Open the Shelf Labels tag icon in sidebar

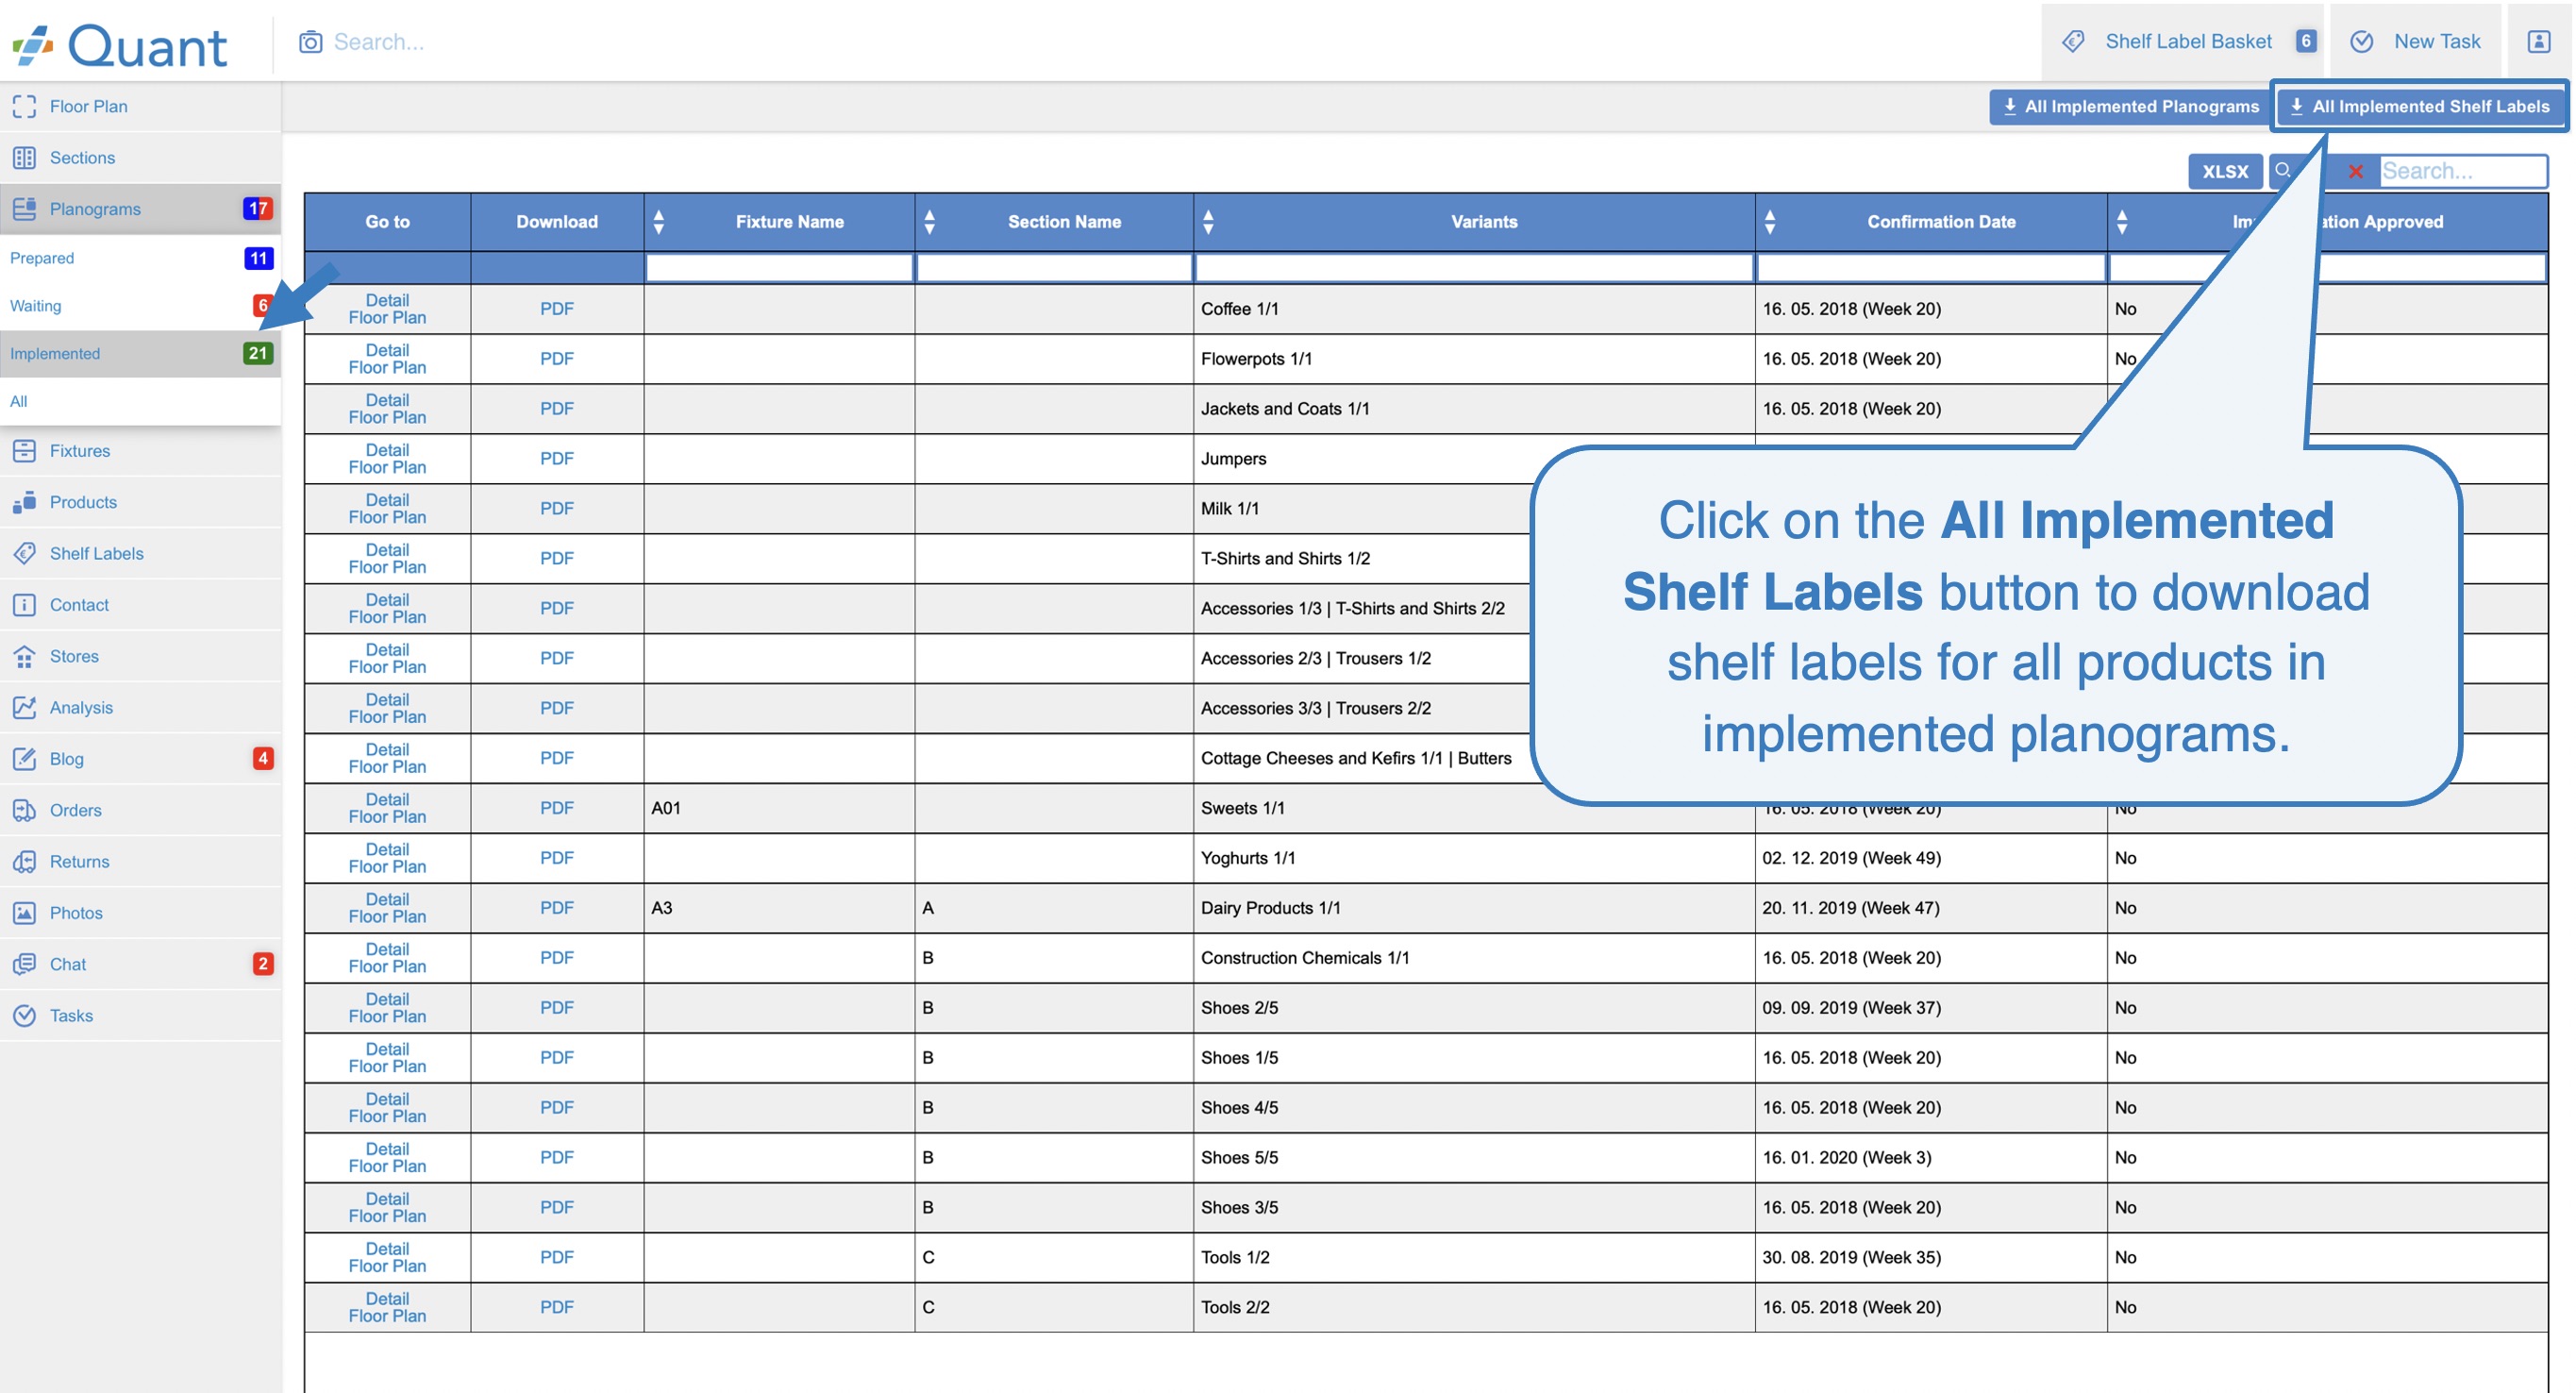click(25, 553)
